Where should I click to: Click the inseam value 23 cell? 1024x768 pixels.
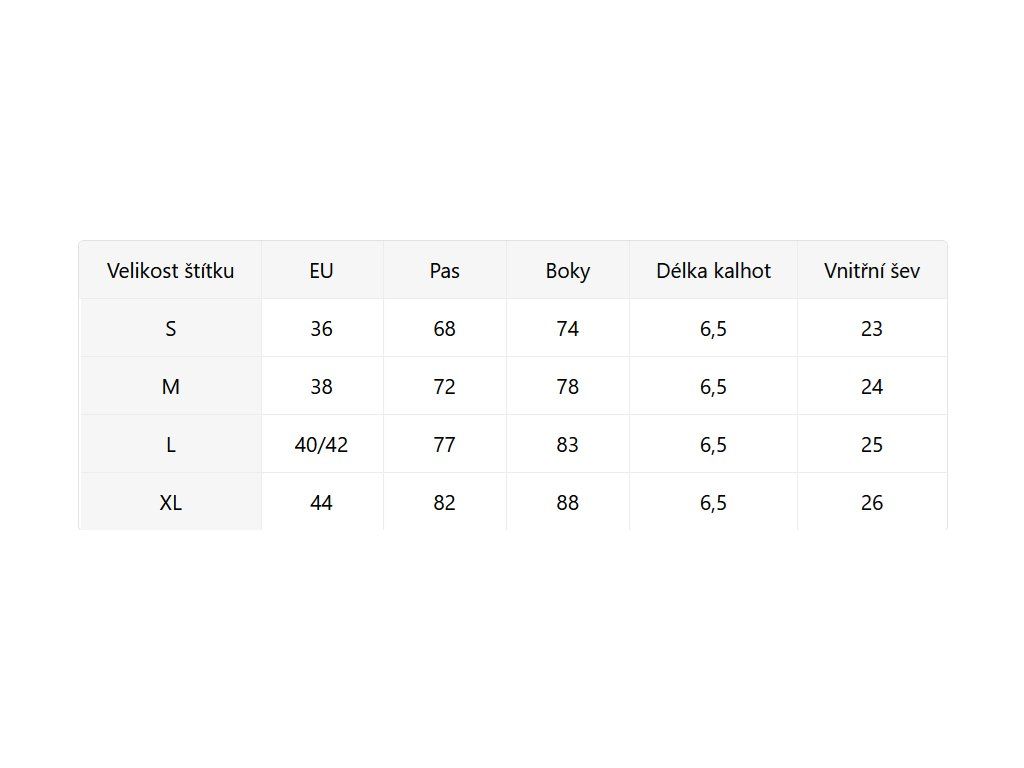coord(872,329)
